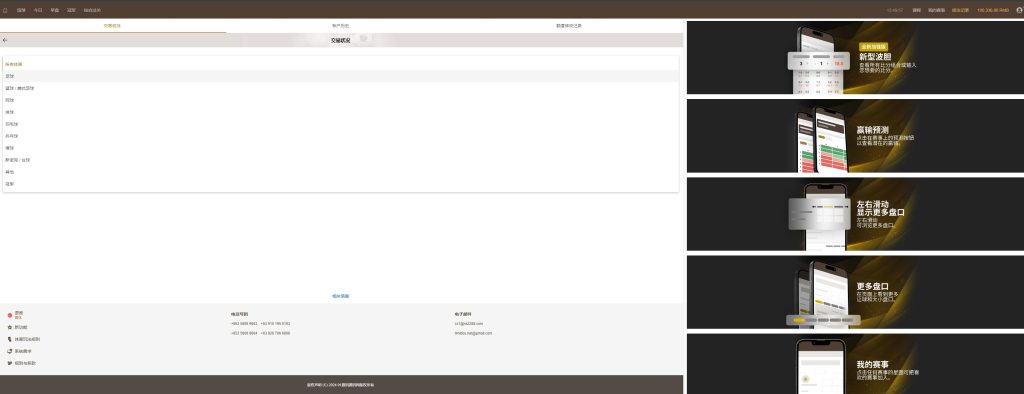Click the refresh arrows icon in footer
Image resolution: width=1024 pixels, height=394 pixels.
[10, 351]
